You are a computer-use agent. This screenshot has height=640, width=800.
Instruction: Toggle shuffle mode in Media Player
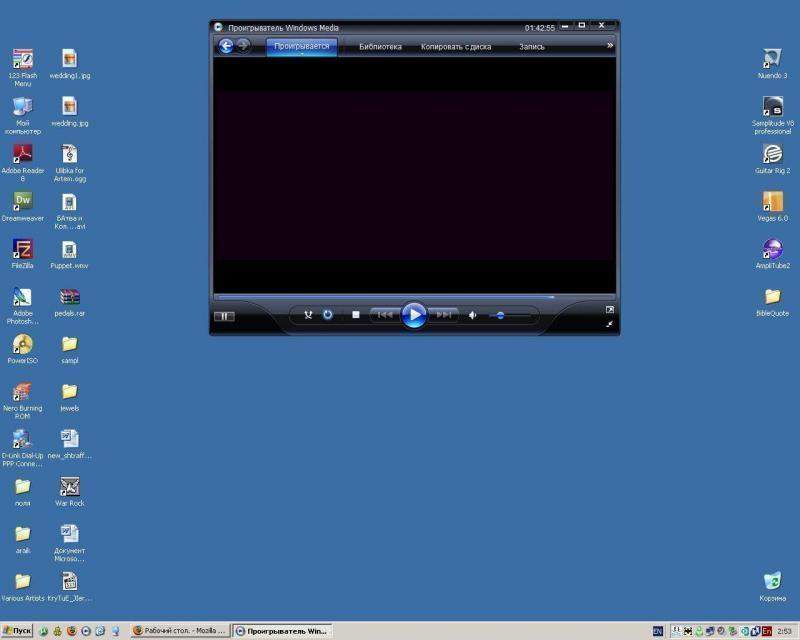click(x=308, y=315)
